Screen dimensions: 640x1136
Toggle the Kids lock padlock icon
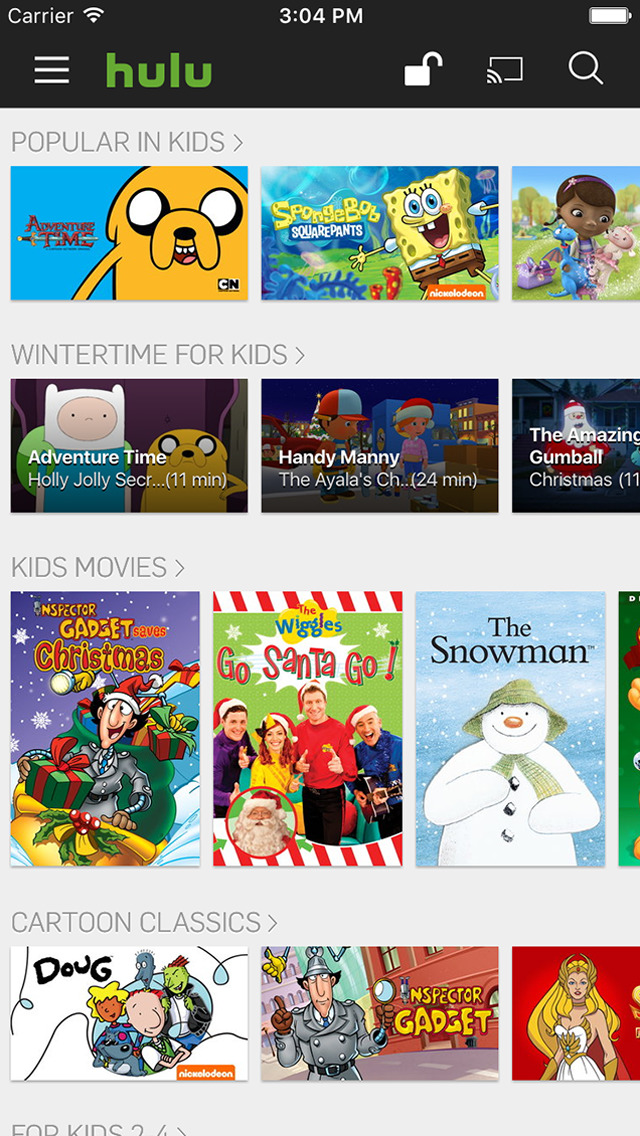click(423, 69)
